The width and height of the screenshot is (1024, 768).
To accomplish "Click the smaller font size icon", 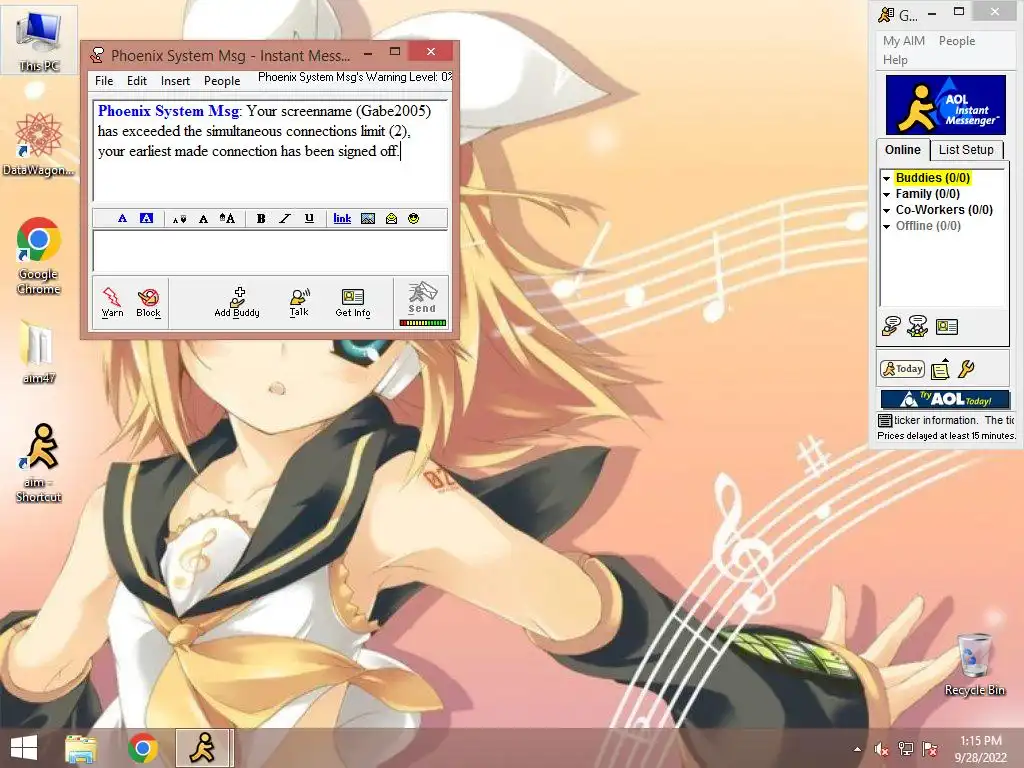I will [x=179, y=219].
